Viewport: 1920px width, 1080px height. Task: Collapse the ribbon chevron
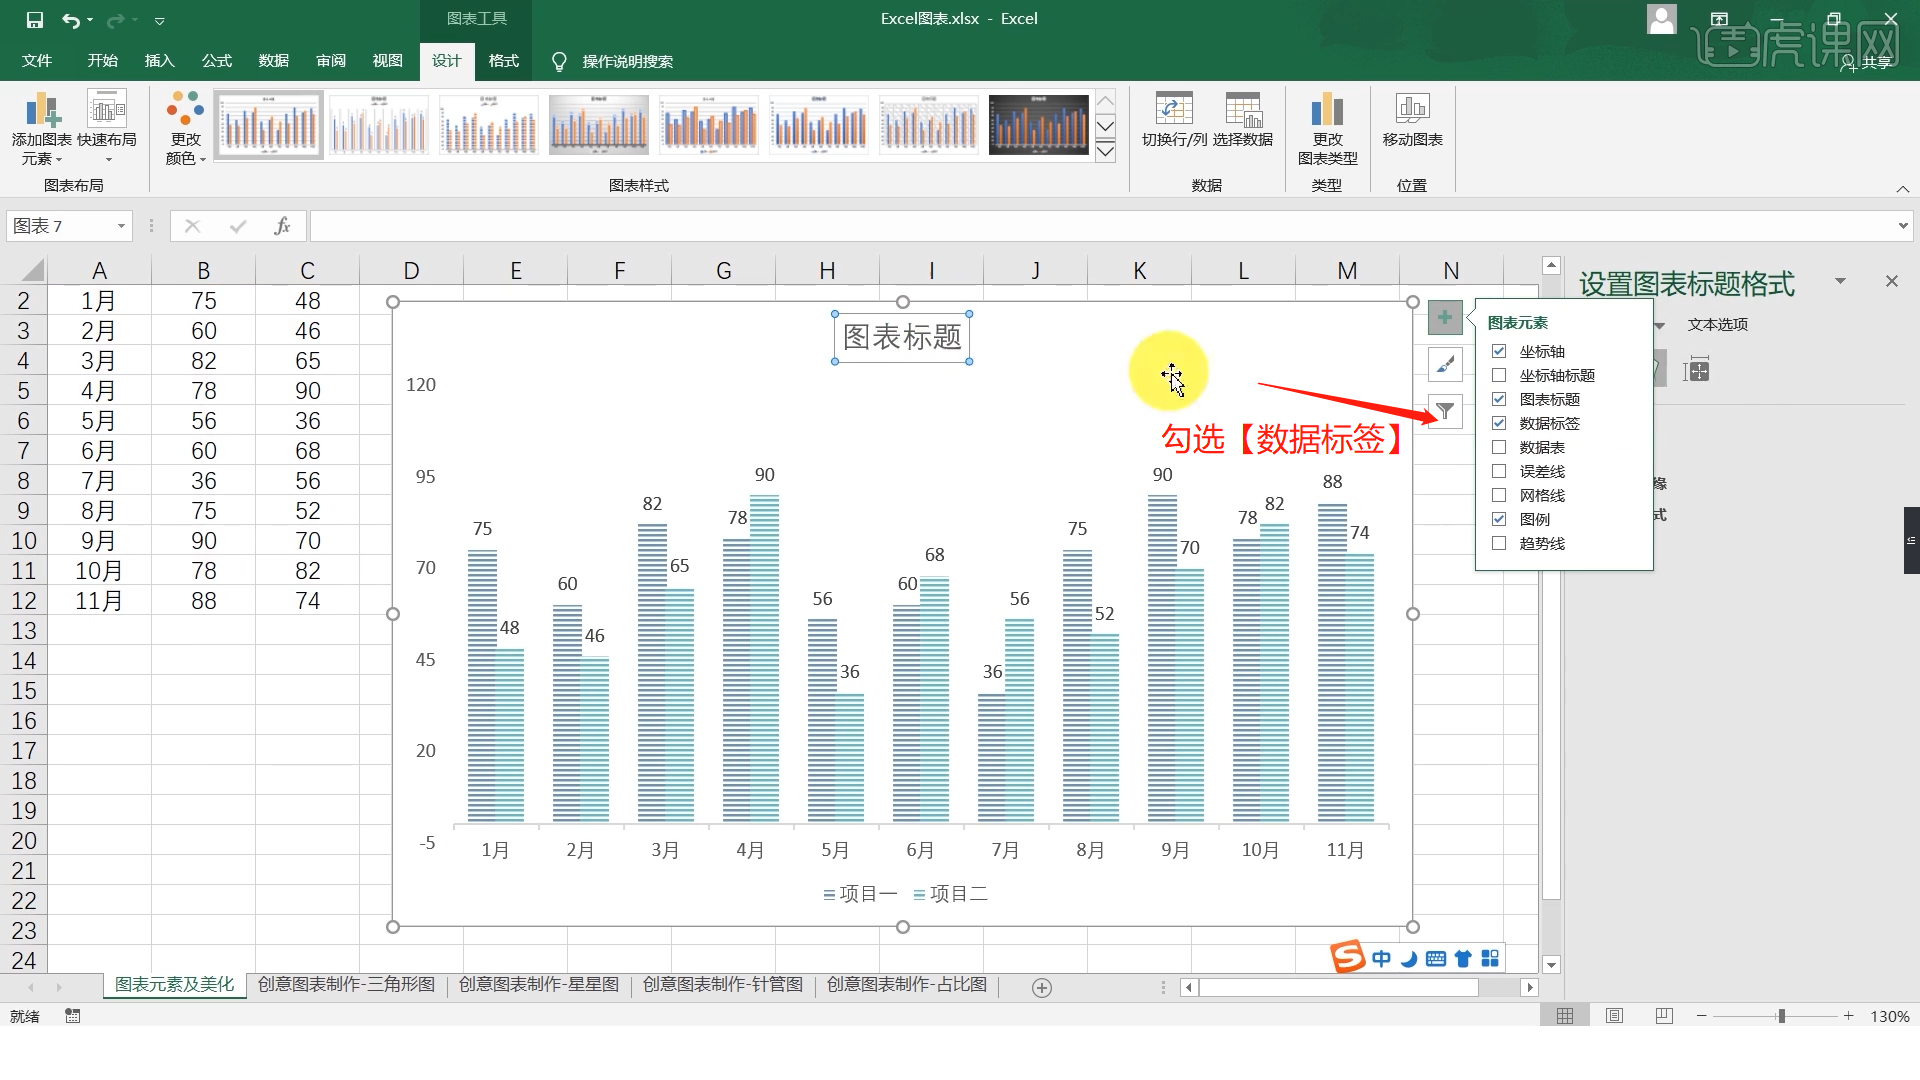point(1902,189)
